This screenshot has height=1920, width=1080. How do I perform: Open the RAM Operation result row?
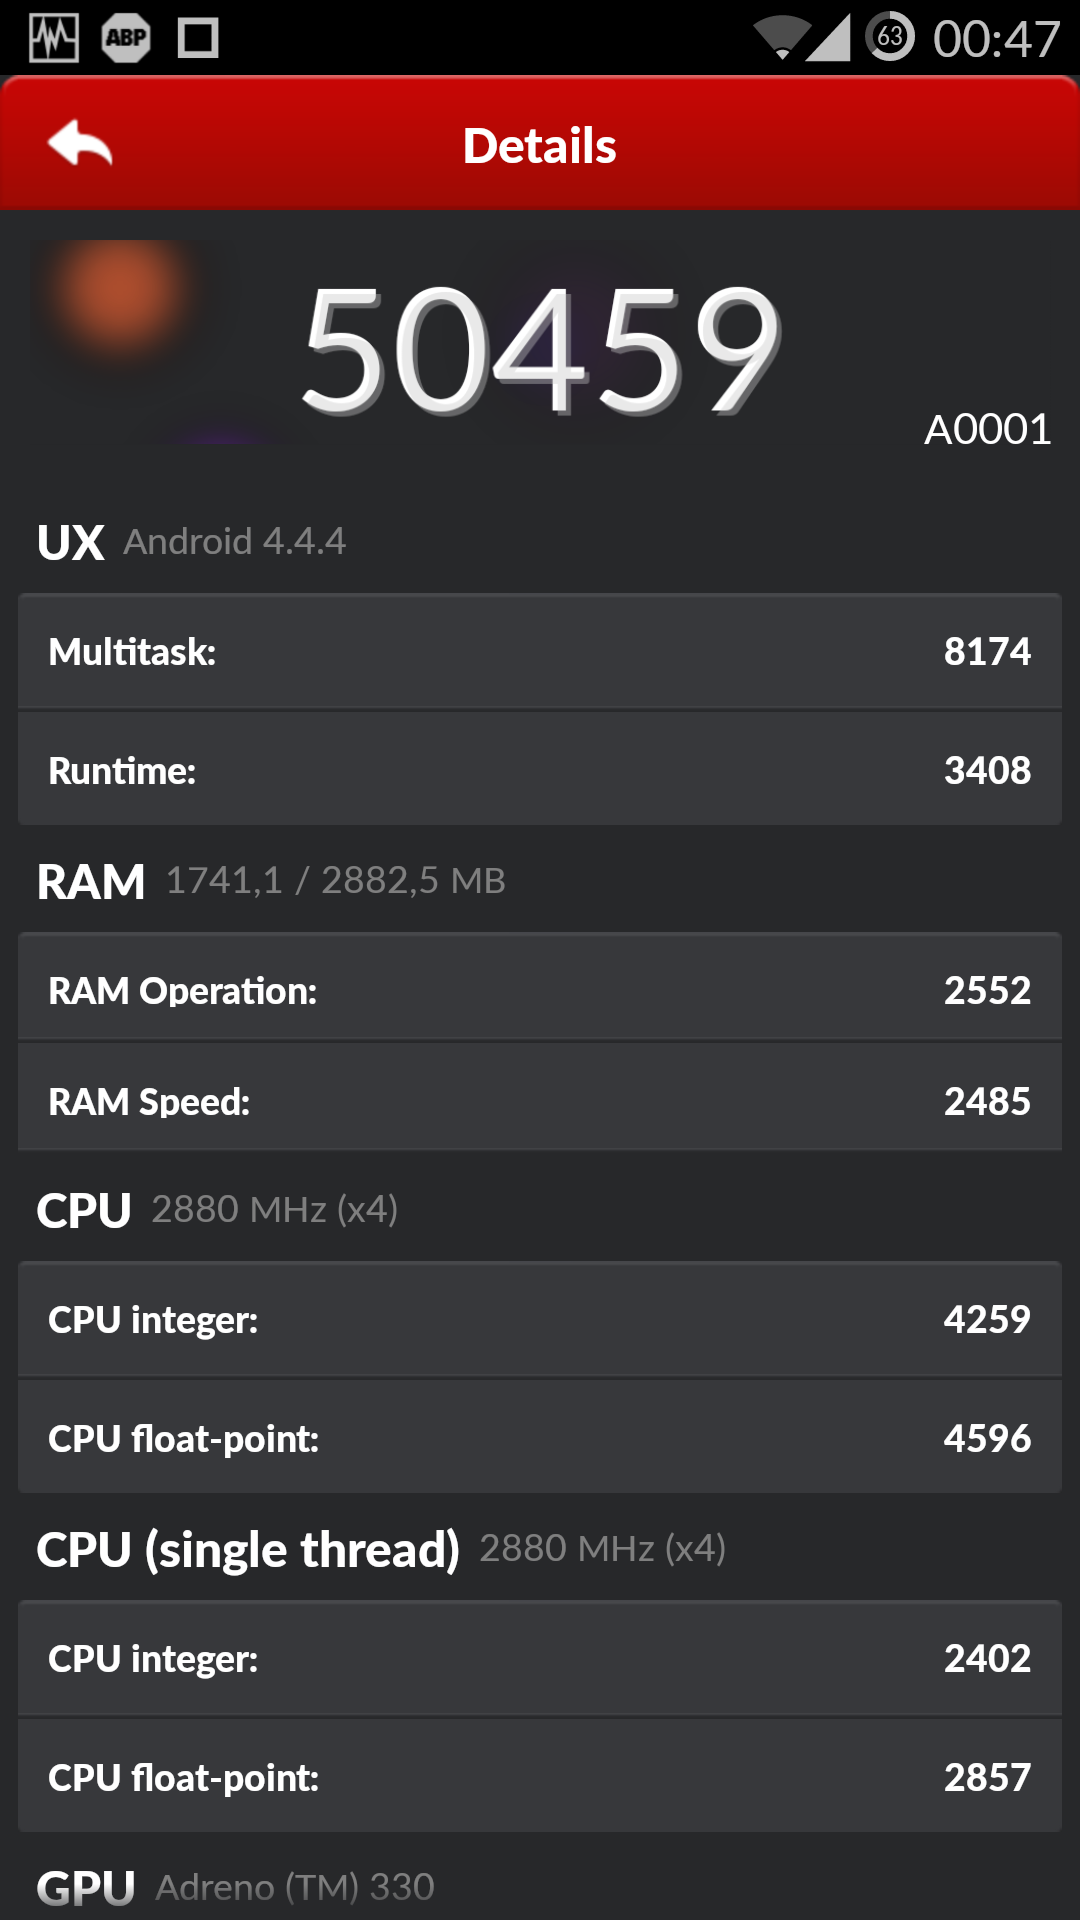pyautogui.click(x=540, y=989)
